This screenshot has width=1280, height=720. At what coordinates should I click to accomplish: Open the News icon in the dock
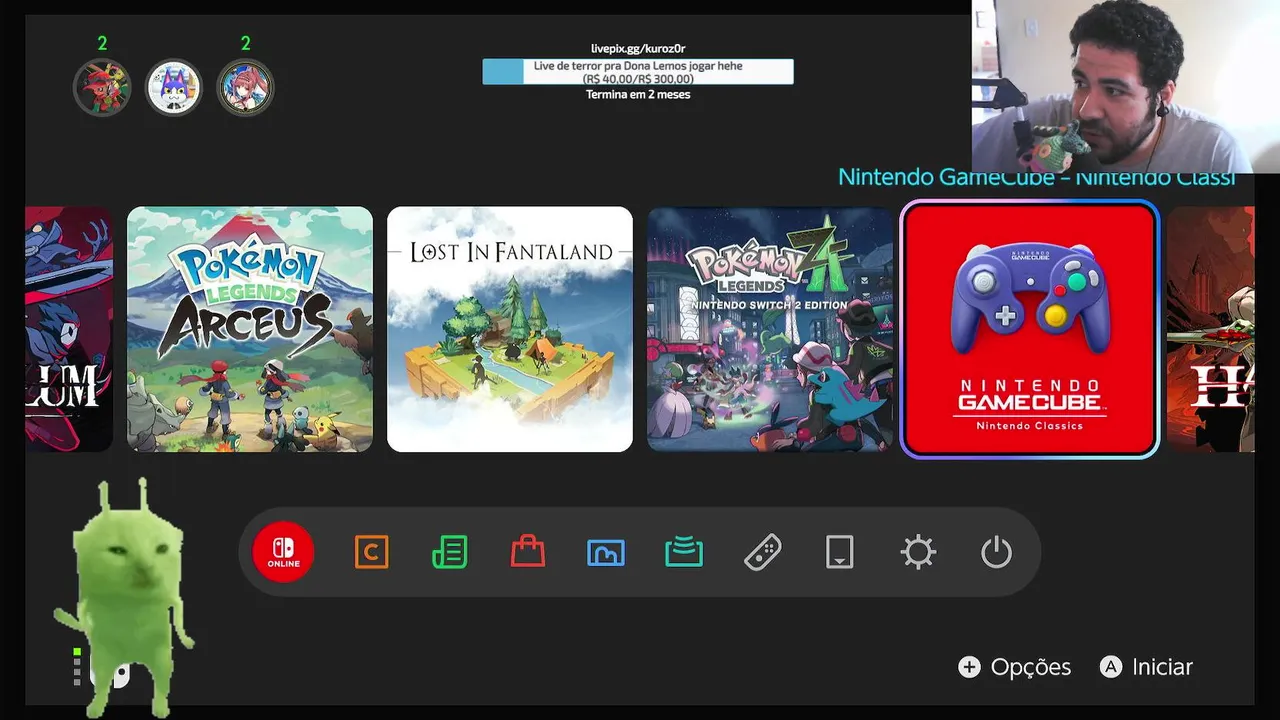[449, 552]
